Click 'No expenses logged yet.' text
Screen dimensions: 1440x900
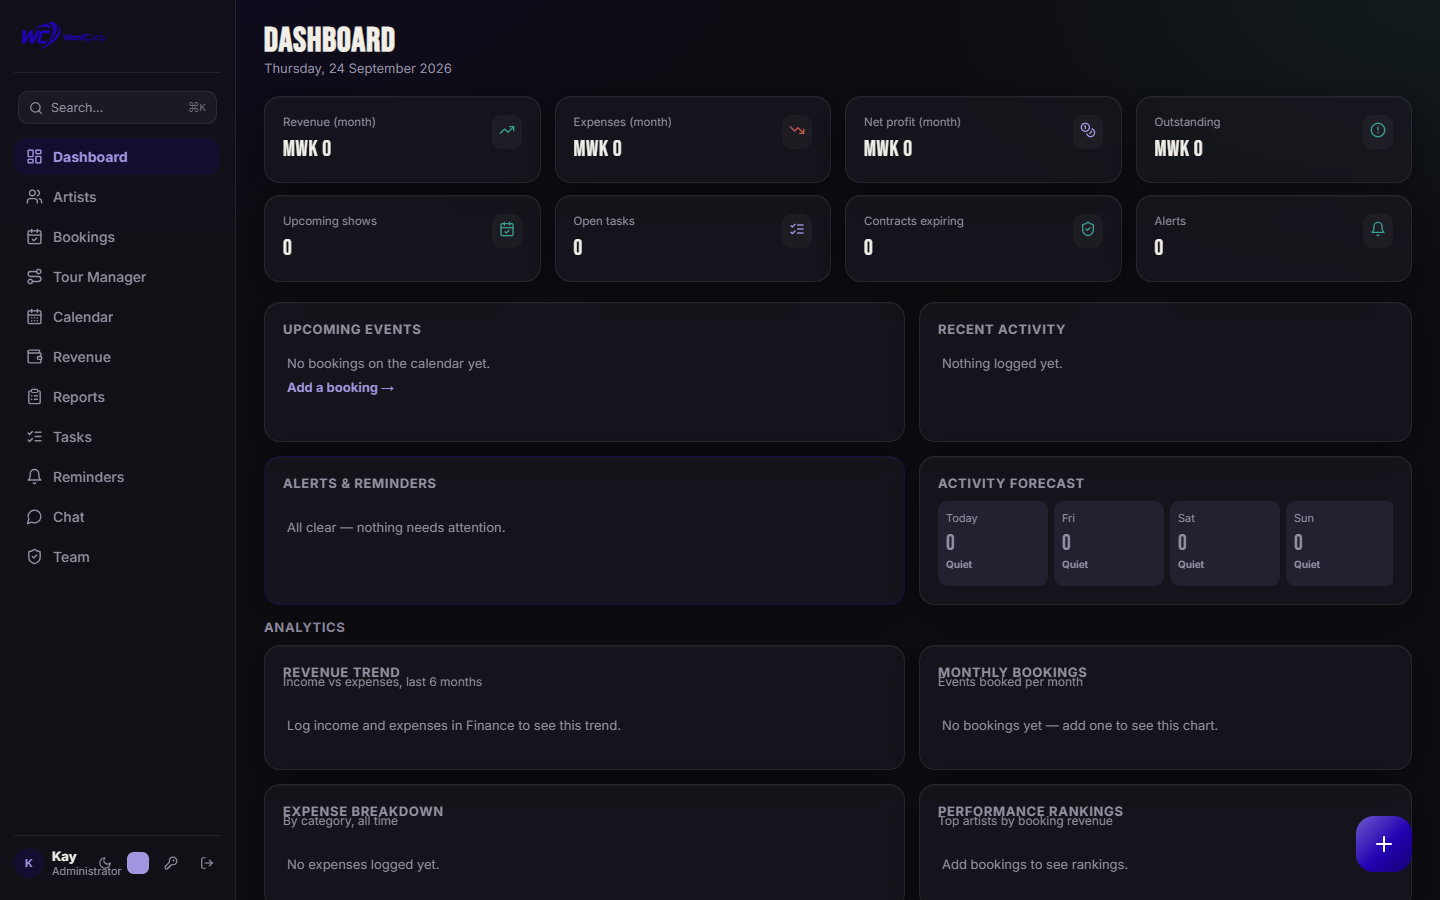click(x=363, y=865)
